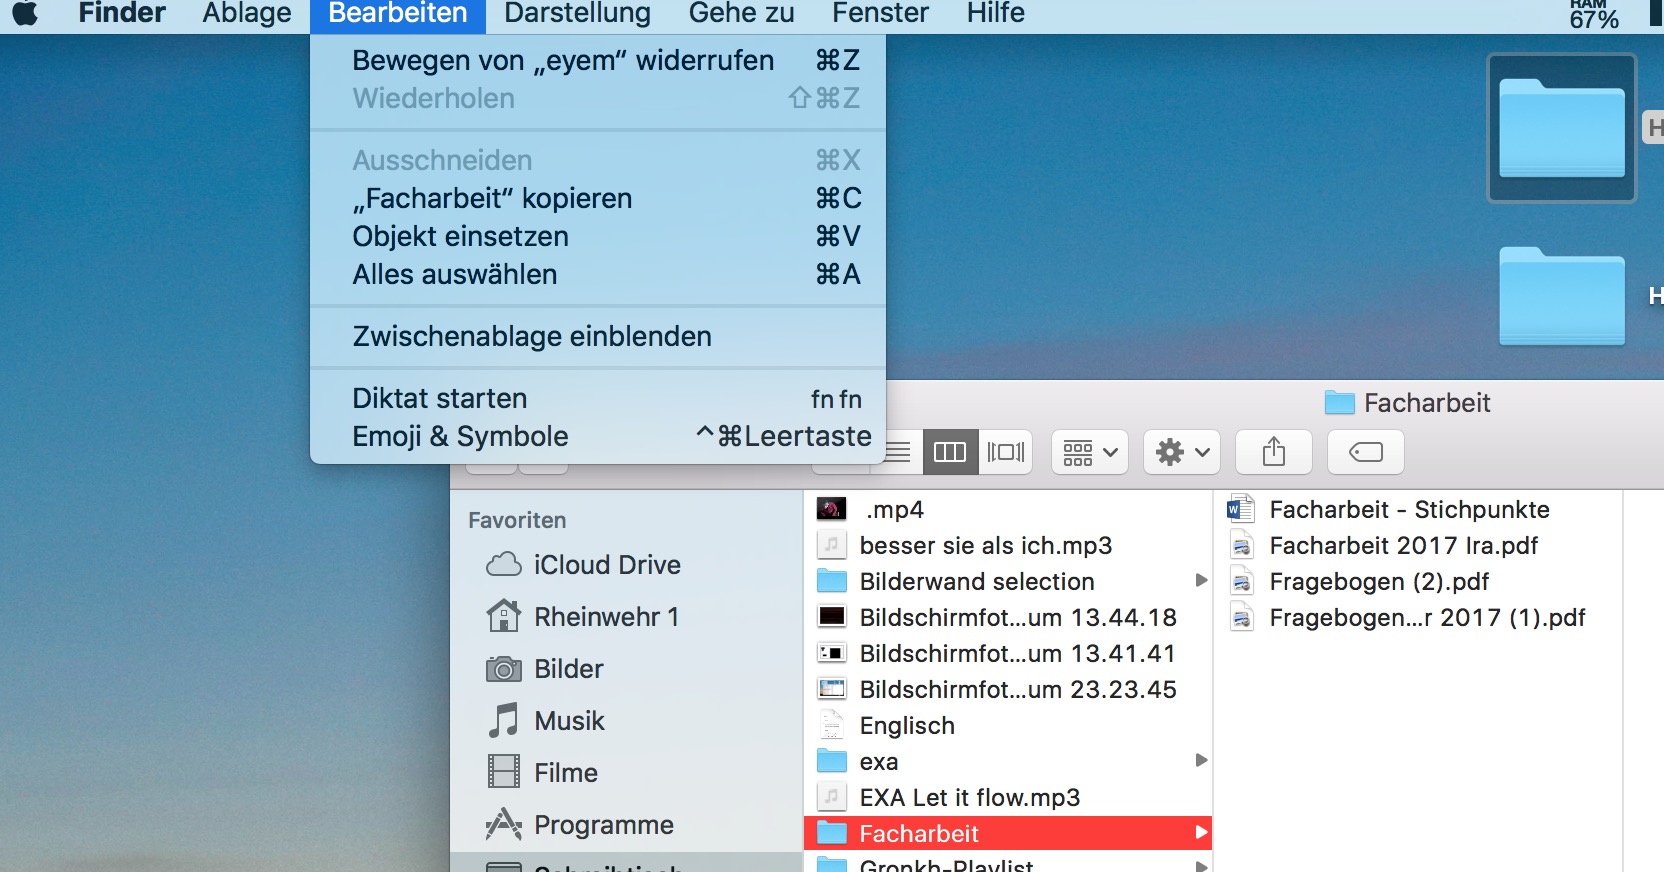Select Zwischenablage einblenden menu item
This screenshot has height=872, width=1664.
[x=532, y=337]
